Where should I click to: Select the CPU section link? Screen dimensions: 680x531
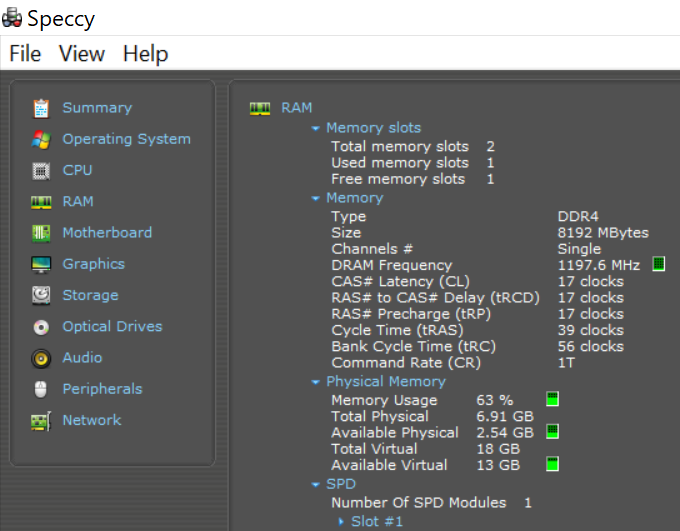click(x=77, y=170)
